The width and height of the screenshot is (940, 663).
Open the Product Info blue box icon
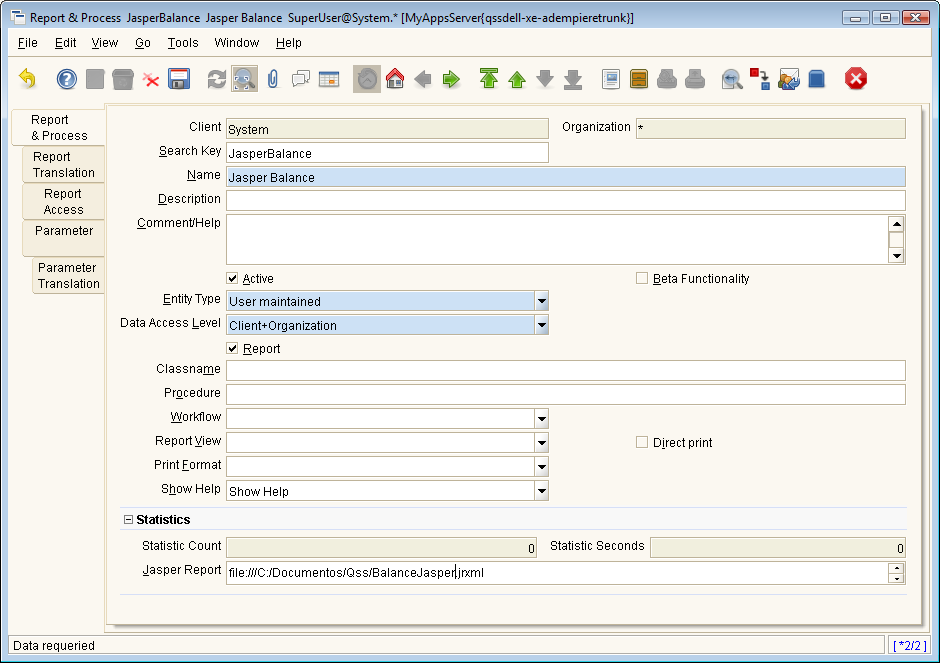coord(817,79)
